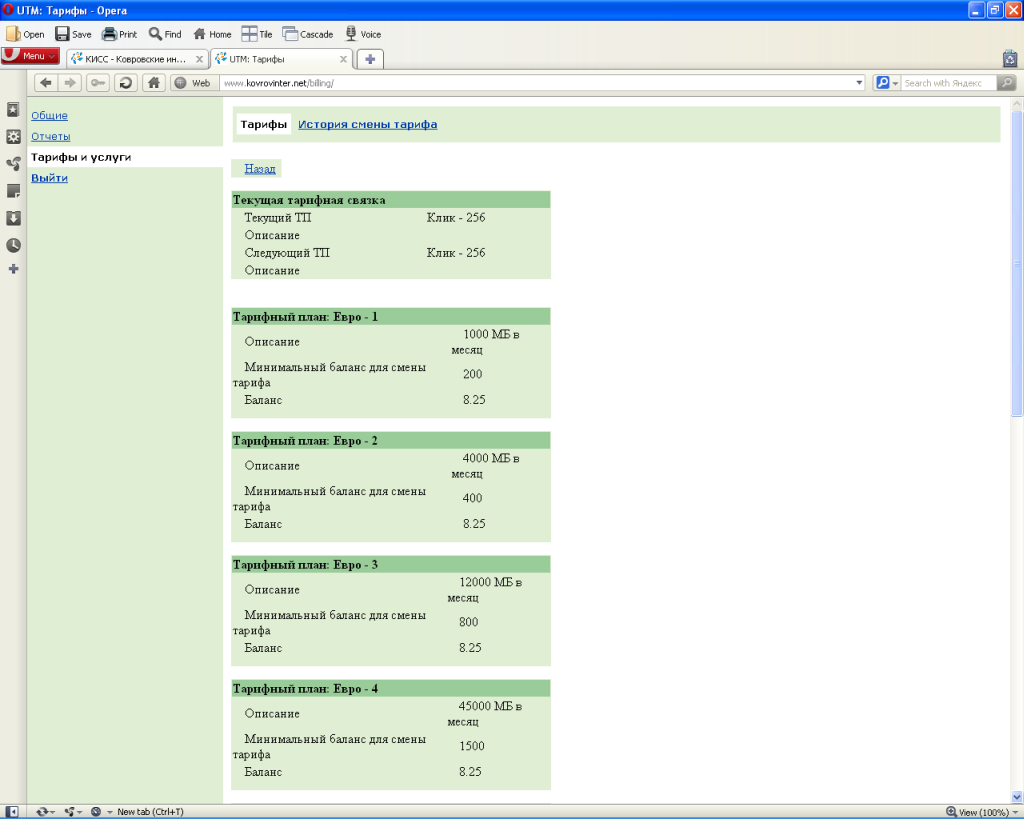Open the Bookmarks panel in the sidebar
This screenshot has width=1024, height=819.
[x=13, y=109]
